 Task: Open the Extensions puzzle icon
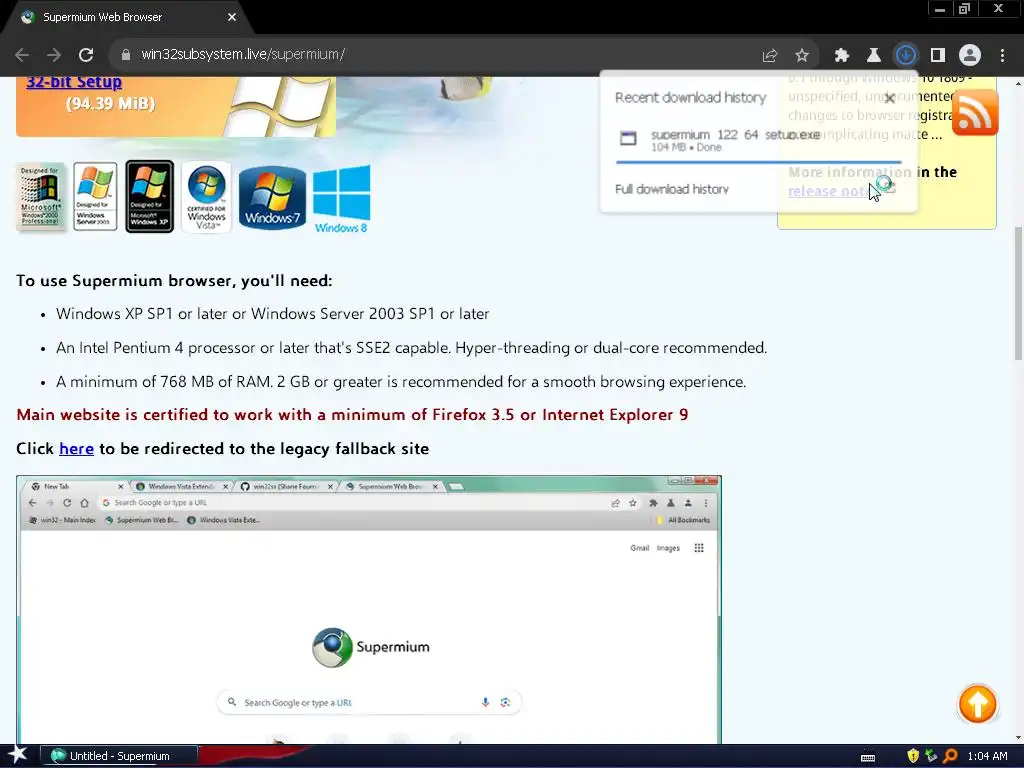[x=842, y=56]
